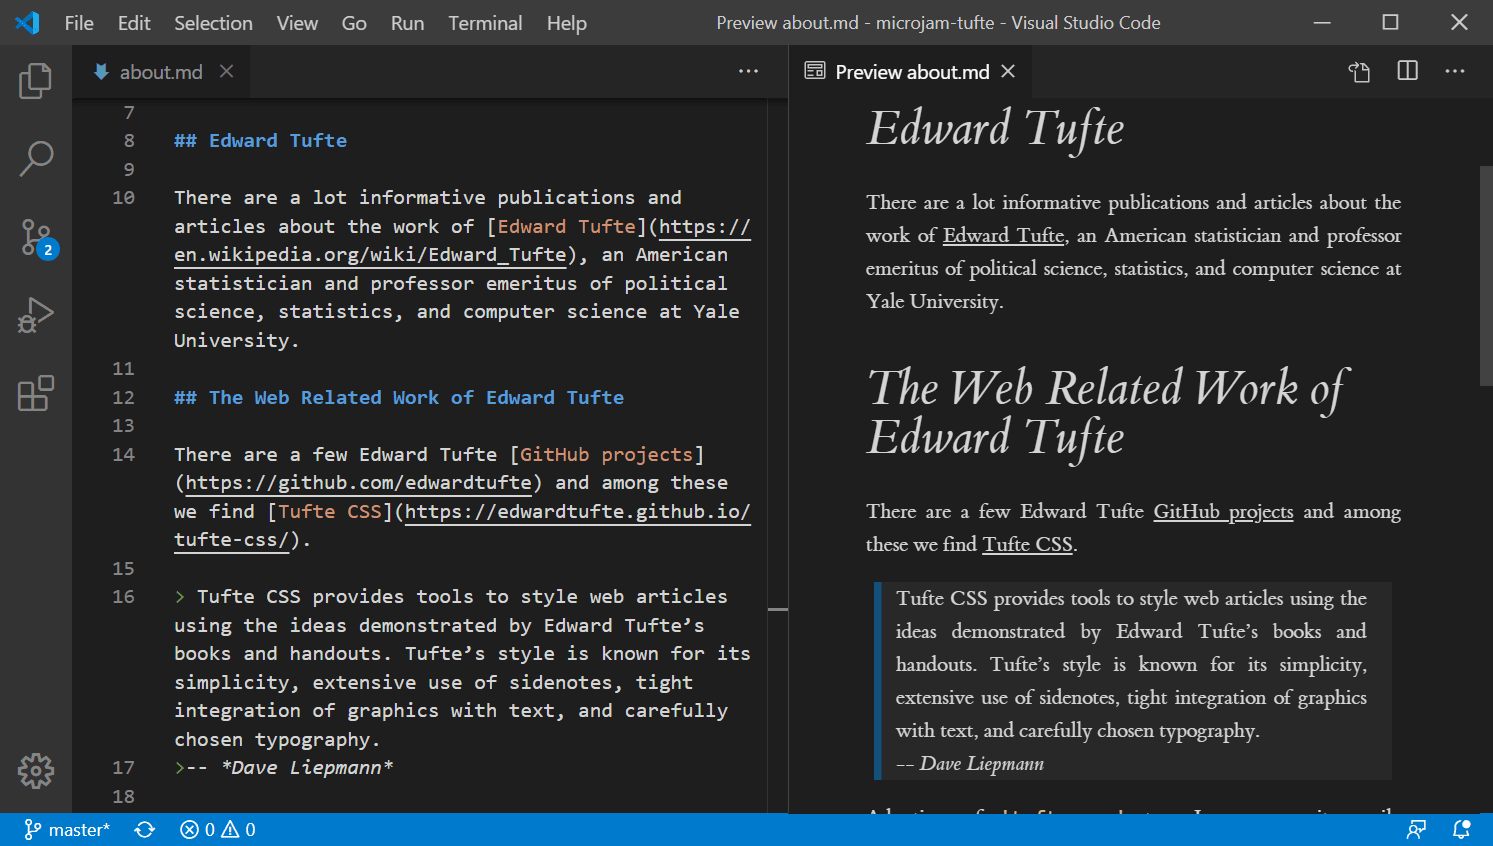Follow the Edward Tufte link in the preview
The height and width of the screenshot is (846, 1493).
click(1003, 235)
